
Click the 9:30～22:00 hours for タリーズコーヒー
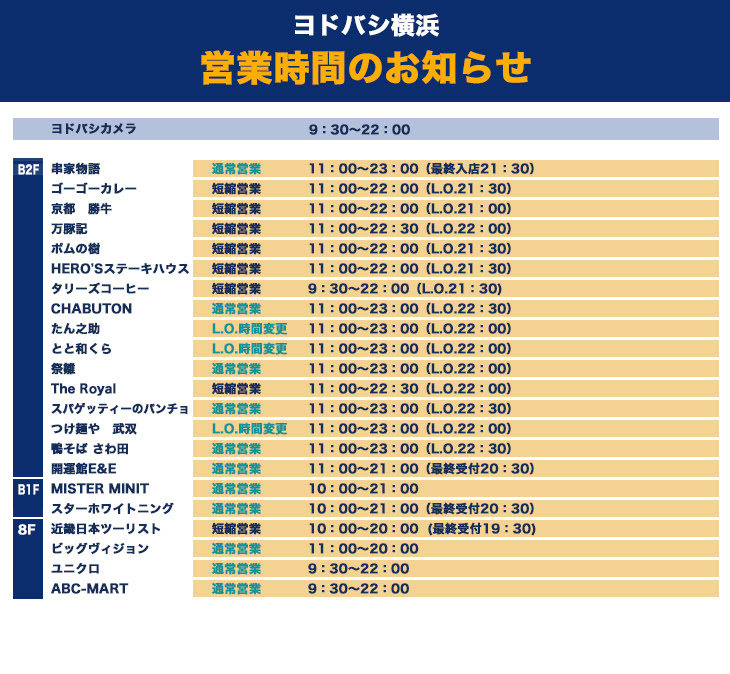pos(358,289)
